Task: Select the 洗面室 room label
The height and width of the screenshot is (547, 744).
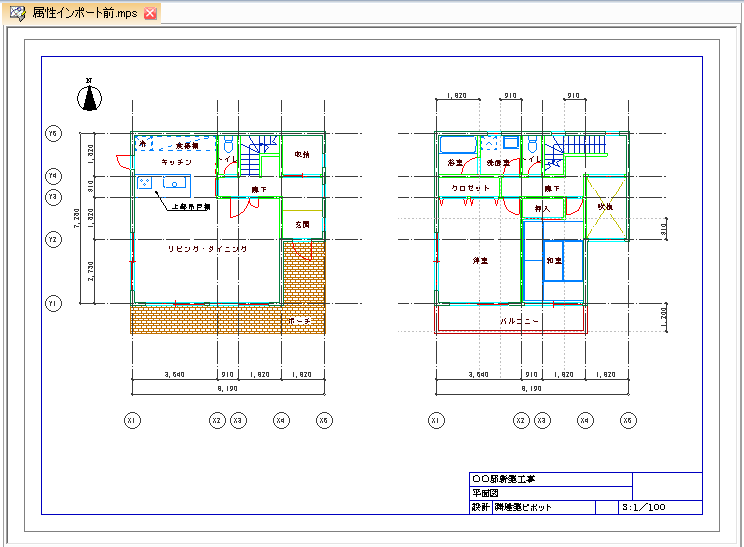Action: point(498,163)
